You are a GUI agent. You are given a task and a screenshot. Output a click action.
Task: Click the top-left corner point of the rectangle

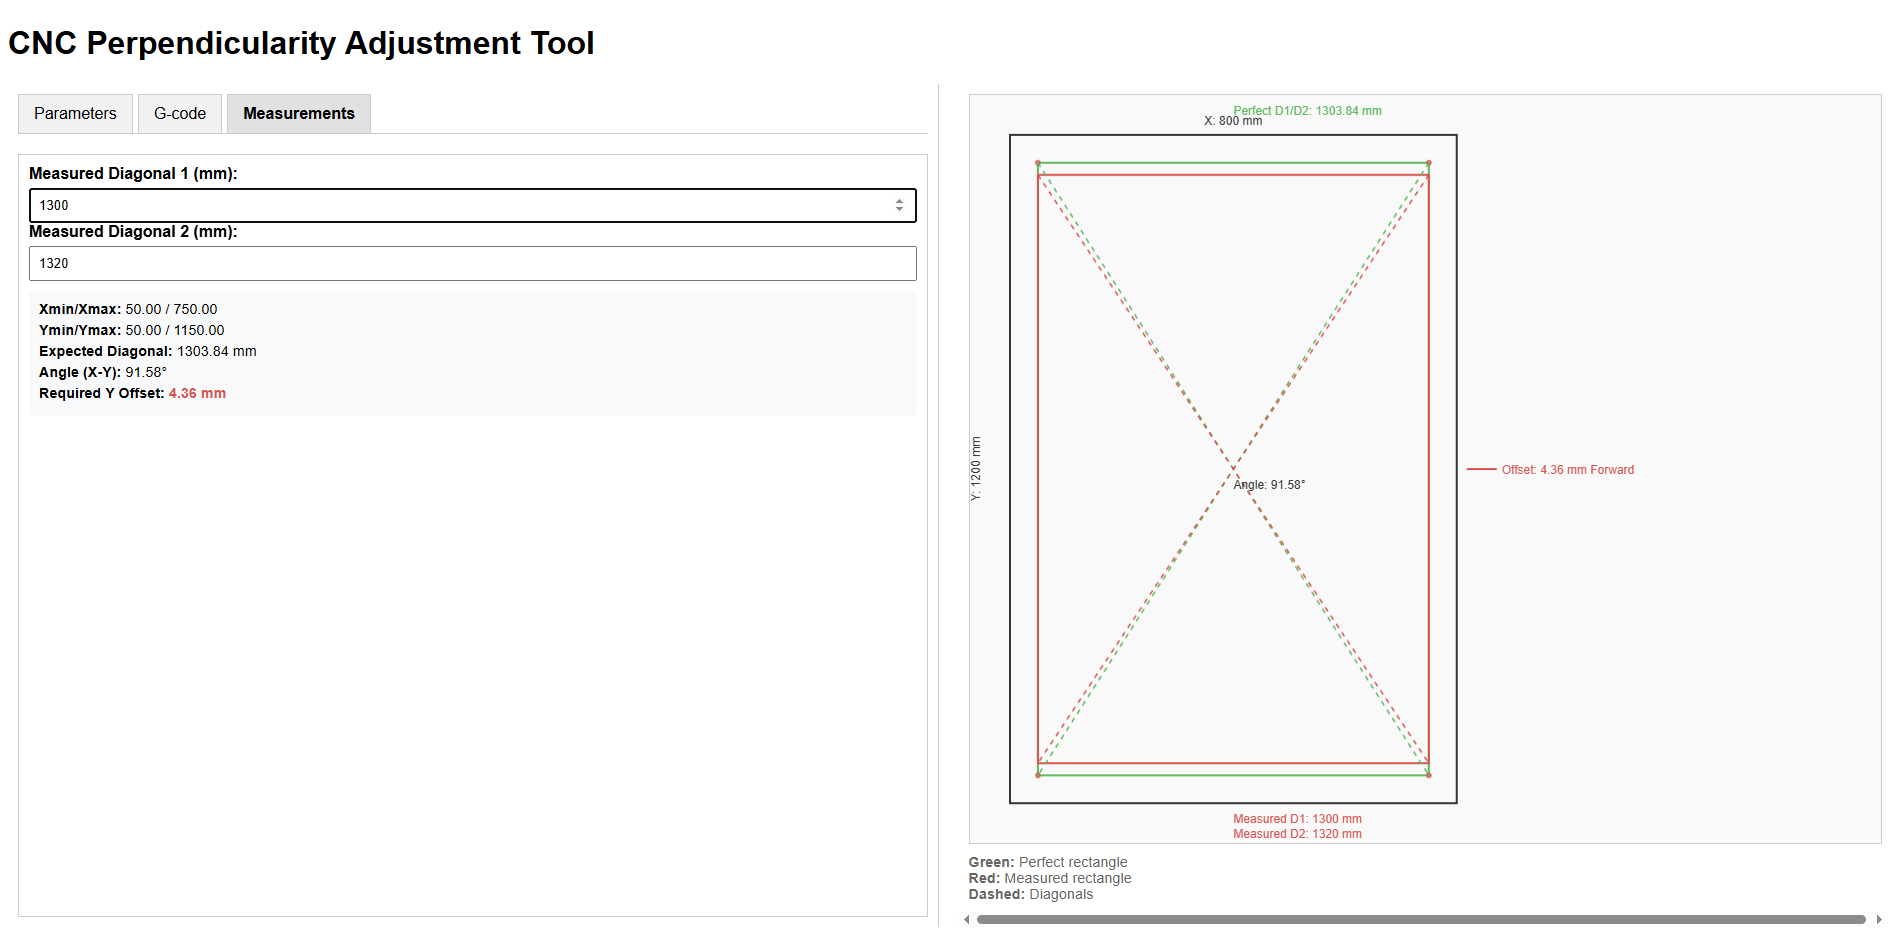pyautogui.click(x=1038, y=163)
